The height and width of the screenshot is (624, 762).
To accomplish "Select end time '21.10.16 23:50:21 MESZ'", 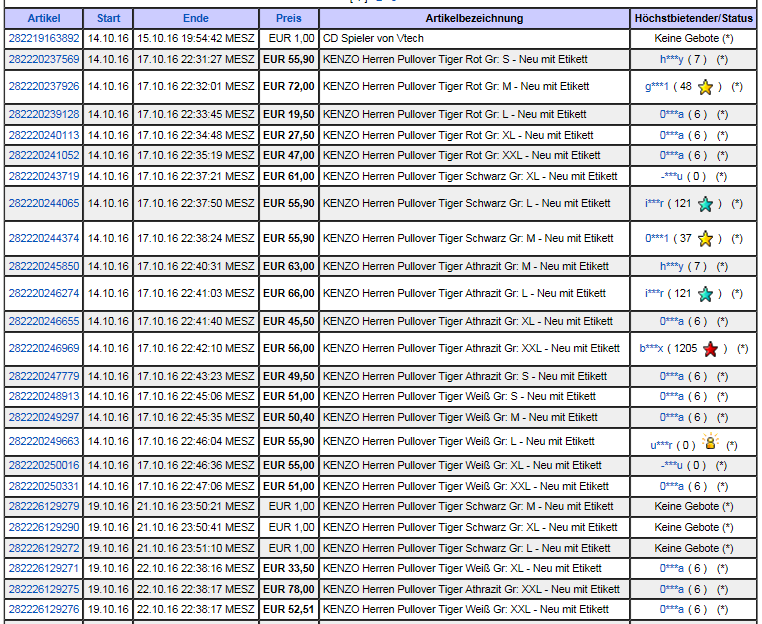I will (x=196, y=506).
